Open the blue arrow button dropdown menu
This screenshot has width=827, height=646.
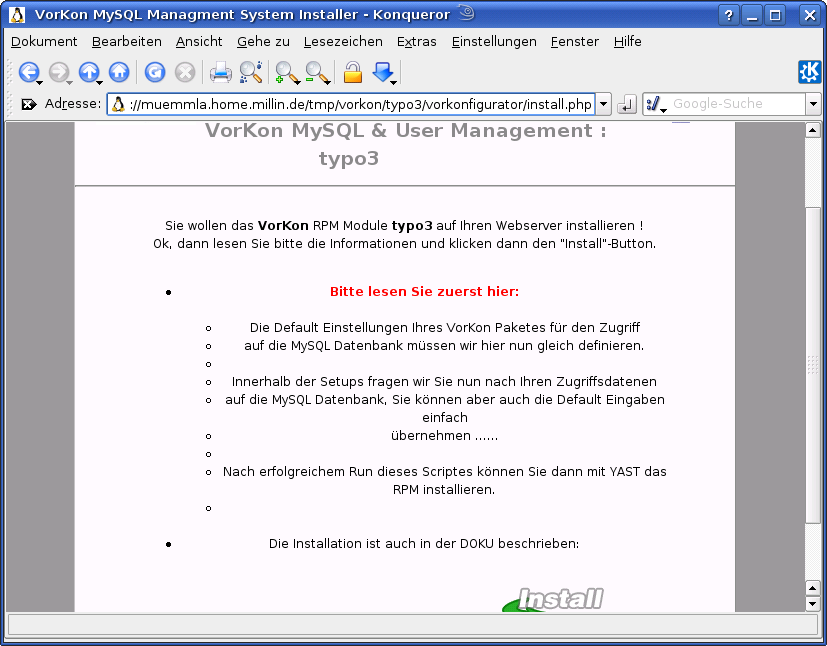click(394, 82)
